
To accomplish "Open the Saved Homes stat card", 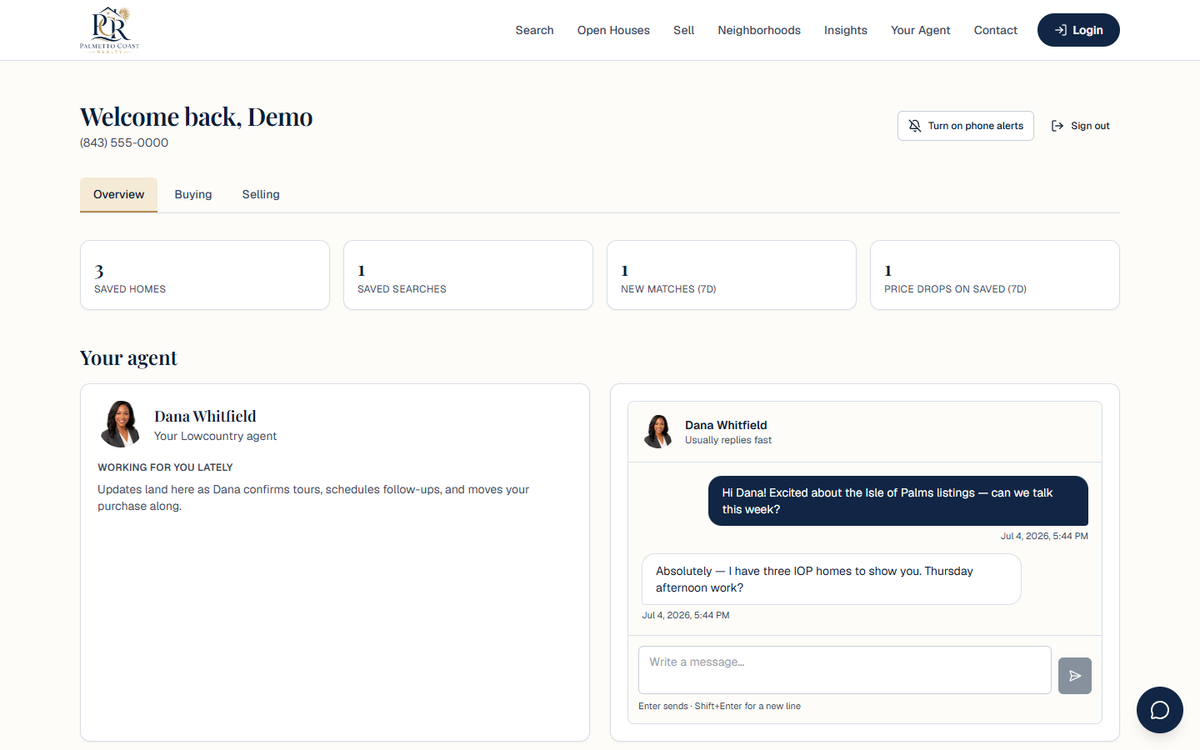I will tap(205, 275).
